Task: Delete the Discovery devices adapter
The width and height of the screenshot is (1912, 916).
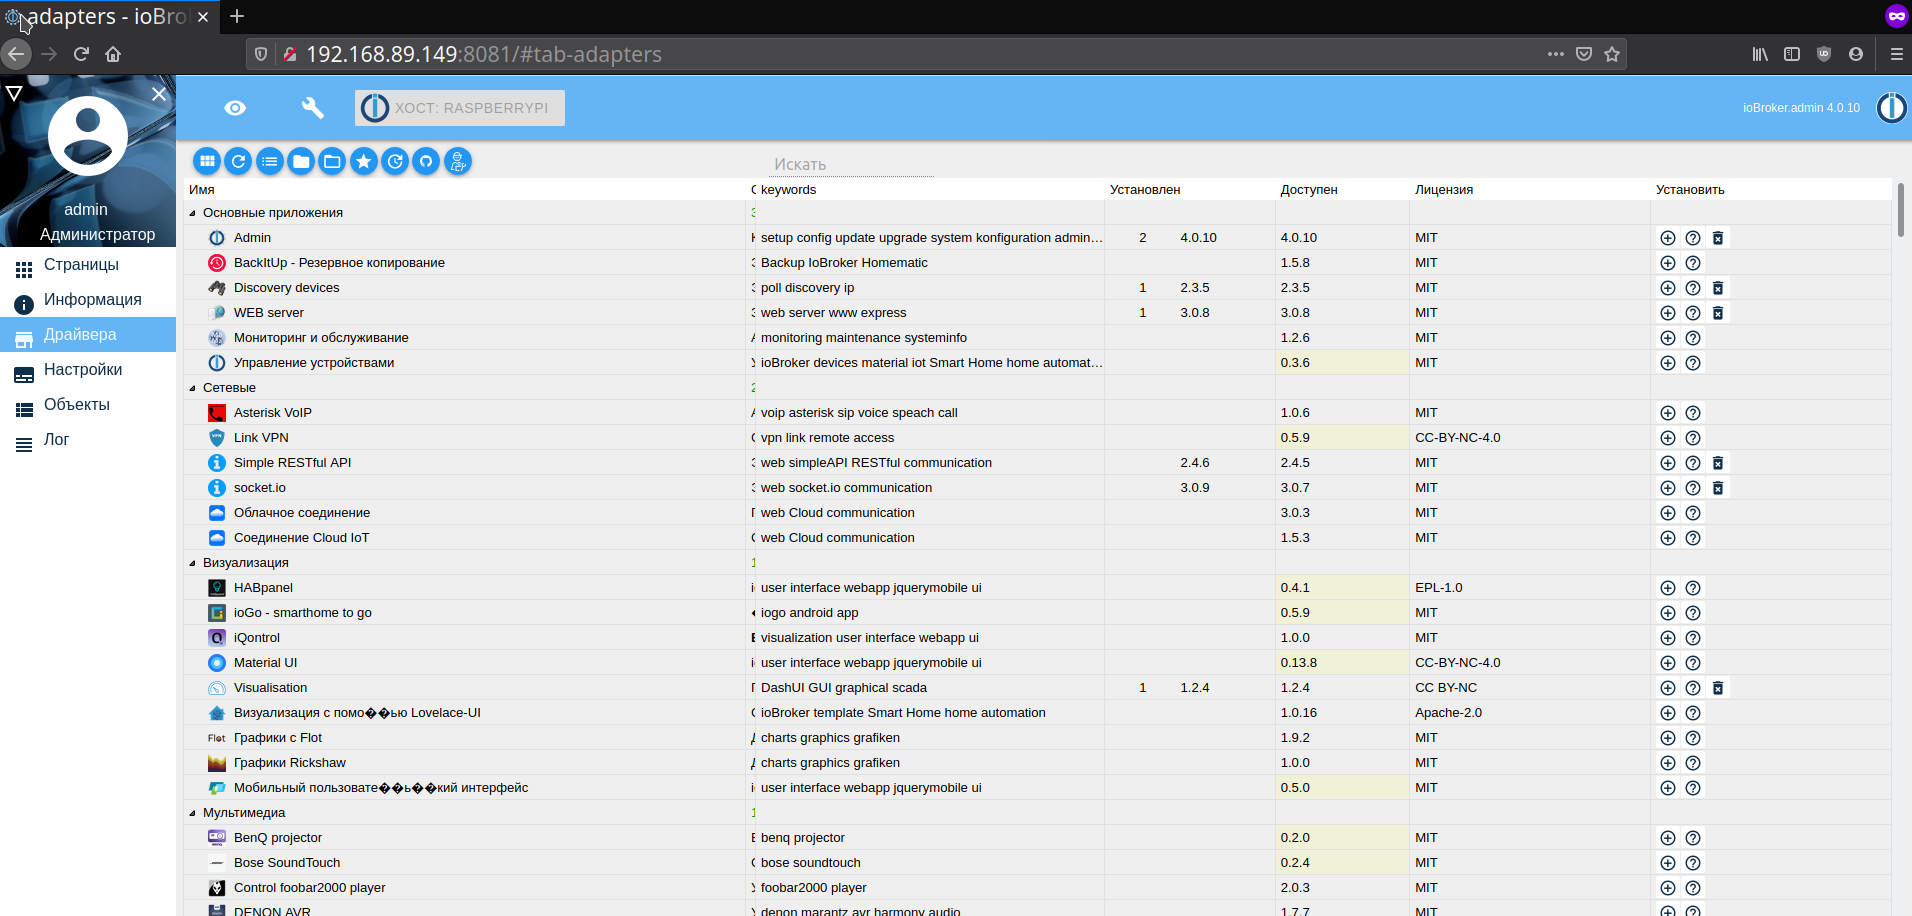Action: pyautogui.click(x=1718, y=288)
